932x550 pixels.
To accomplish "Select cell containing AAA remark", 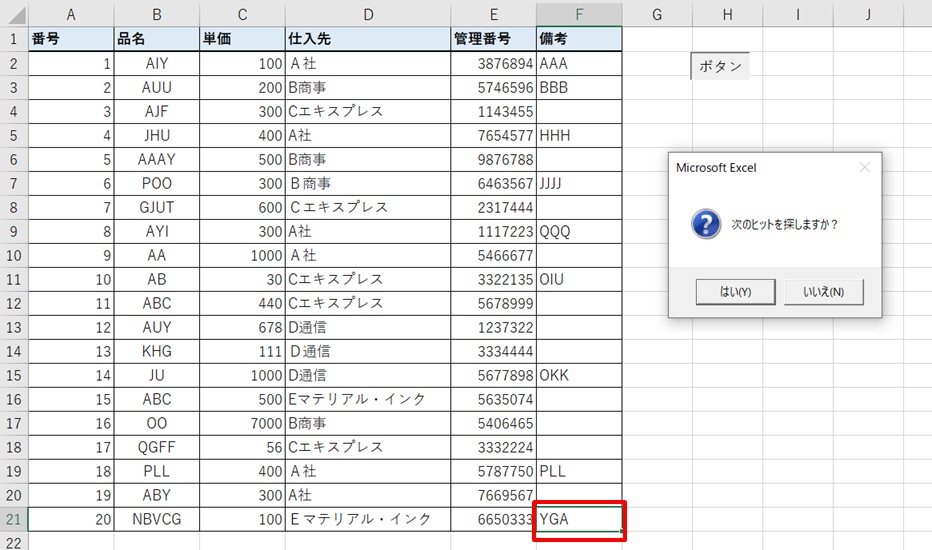I will click(579, 64).
